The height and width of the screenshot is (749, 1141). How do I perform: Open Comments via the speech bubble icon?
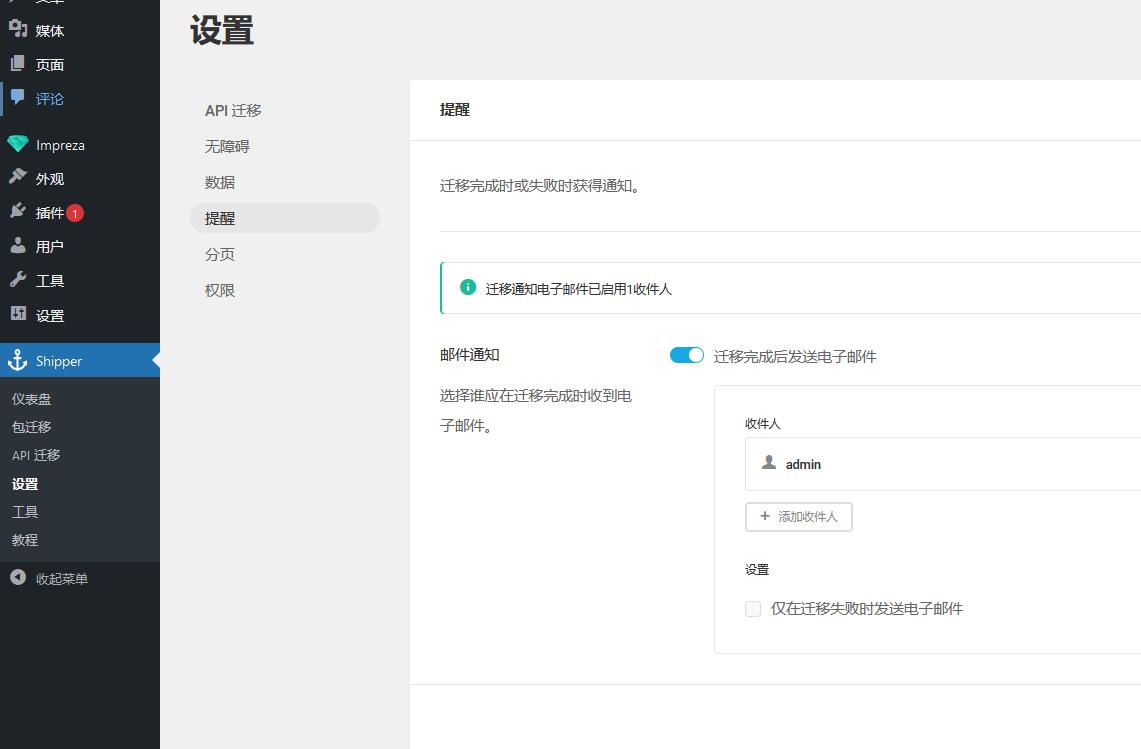tap(18, 98)
